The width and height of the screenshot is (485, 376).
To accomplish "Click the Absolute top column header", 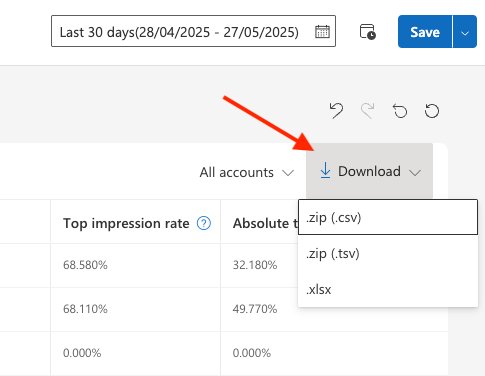I will click(x=265, y=223).
